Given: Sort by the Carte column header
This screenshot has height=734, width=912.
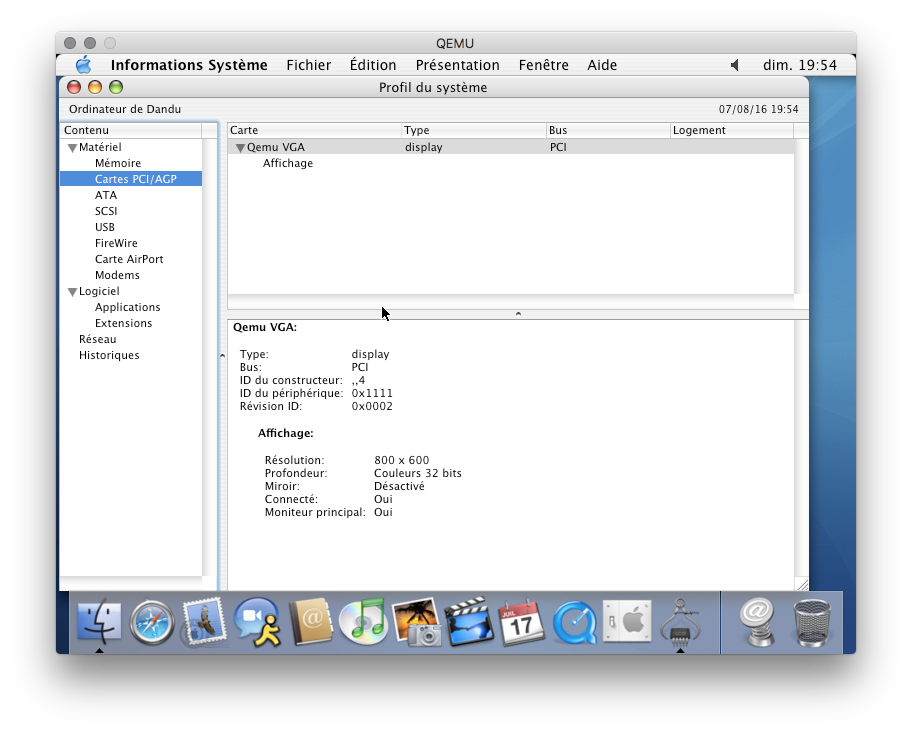Looking at the screenshot, I should [314, 130].
